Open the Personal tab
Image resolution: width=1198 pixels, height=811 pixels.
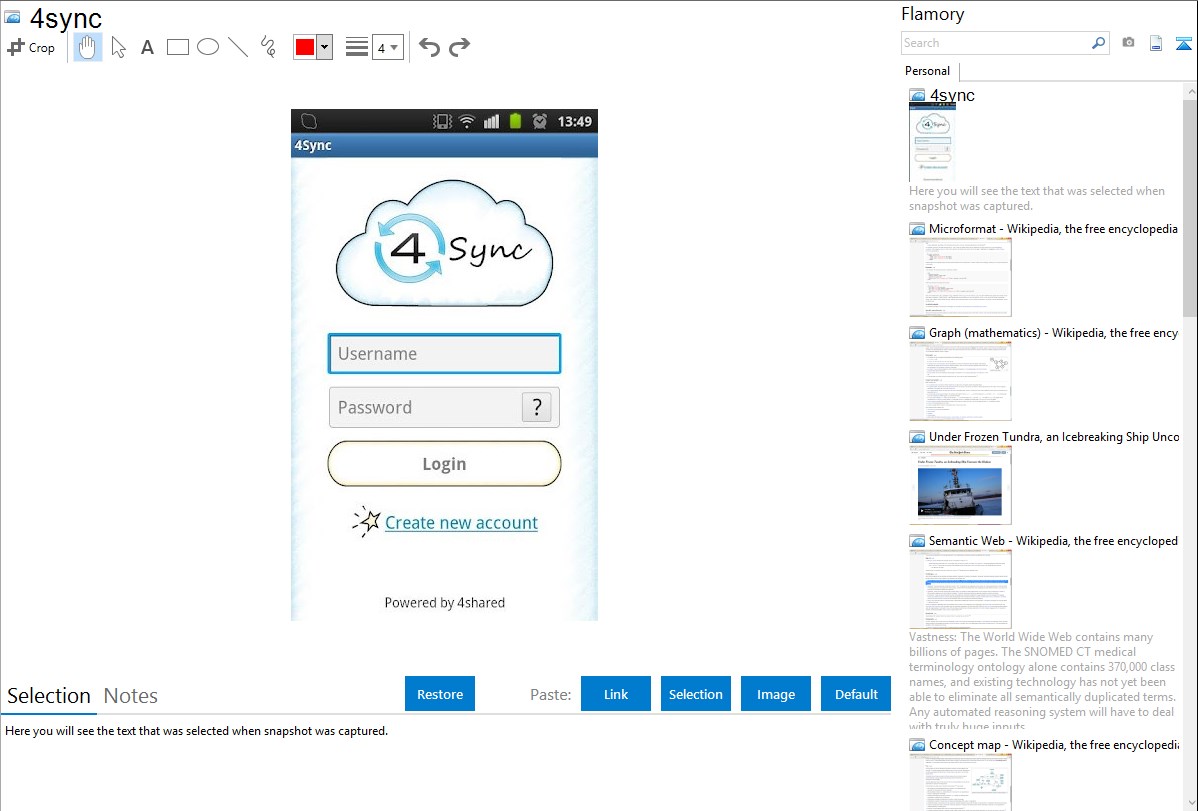(x=927, y=70)
